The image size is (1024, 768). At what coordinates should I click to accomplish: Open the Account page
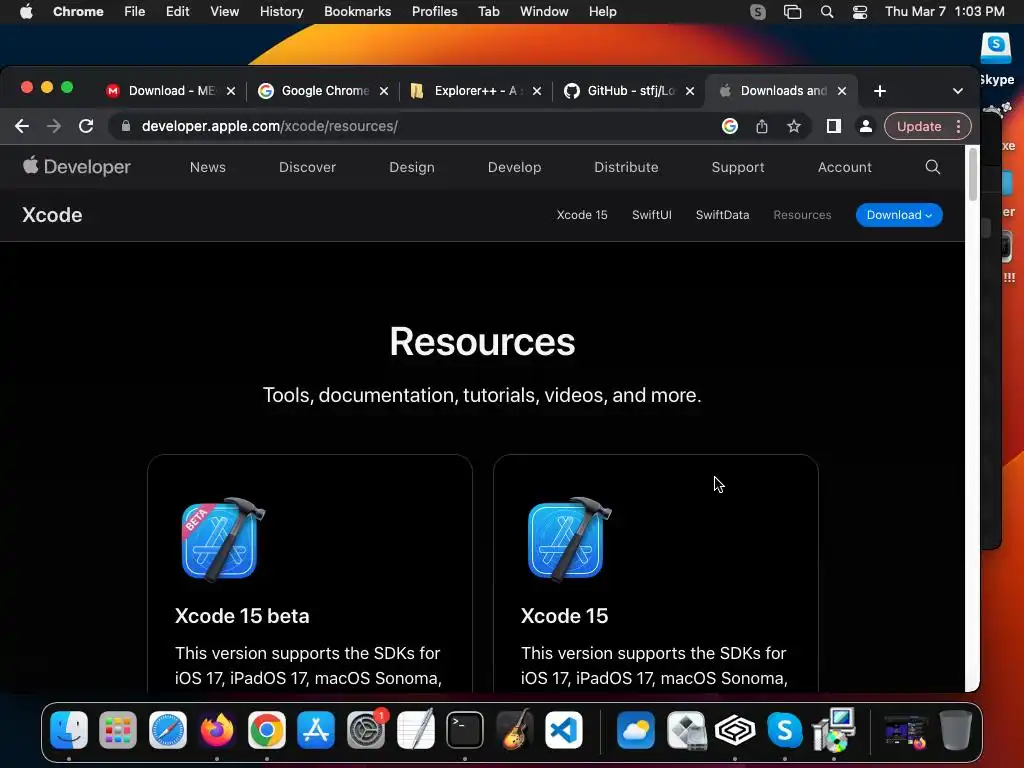click(844, 167)
